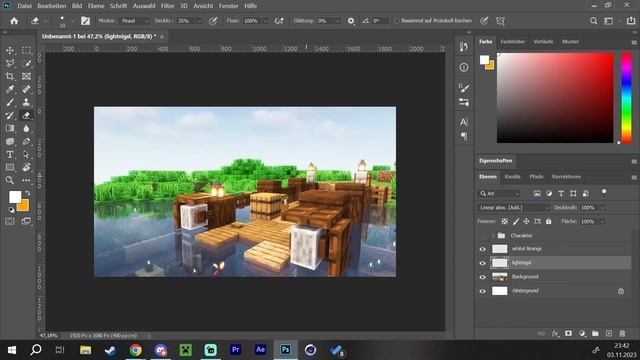Select the Brush tool
The image size is (640, 360).
pos(10,102)
